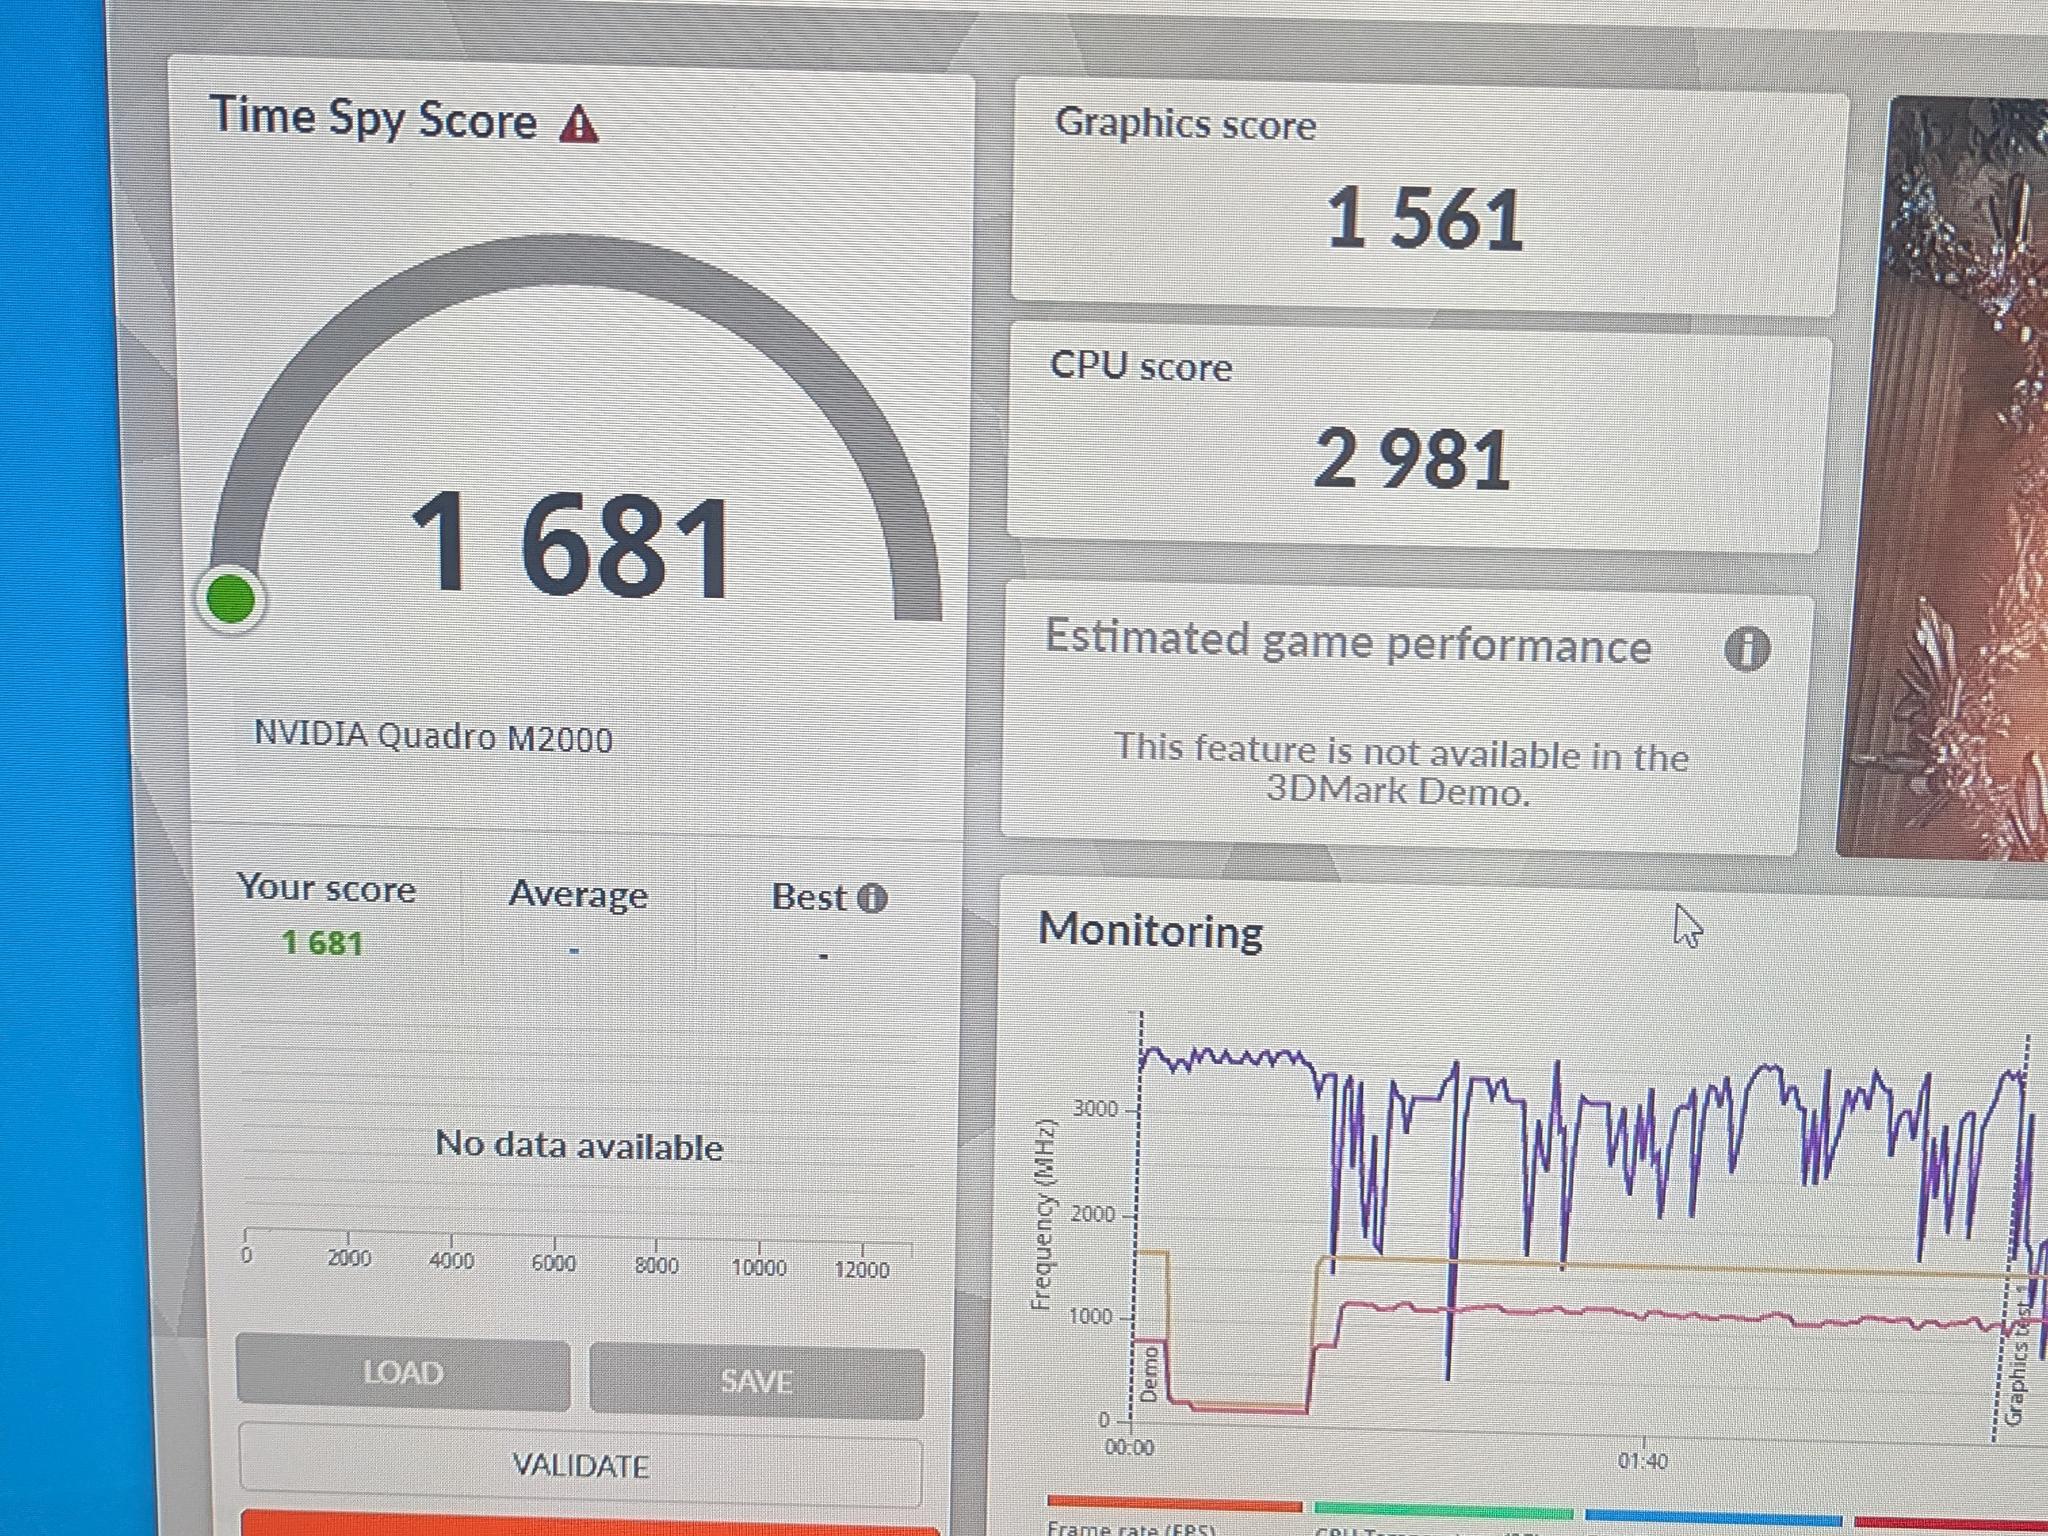This screenshot has height=1536, width=2048.
Task: Click the Graphics score label
Action: pyautogui.click(x=1185, y=124)
